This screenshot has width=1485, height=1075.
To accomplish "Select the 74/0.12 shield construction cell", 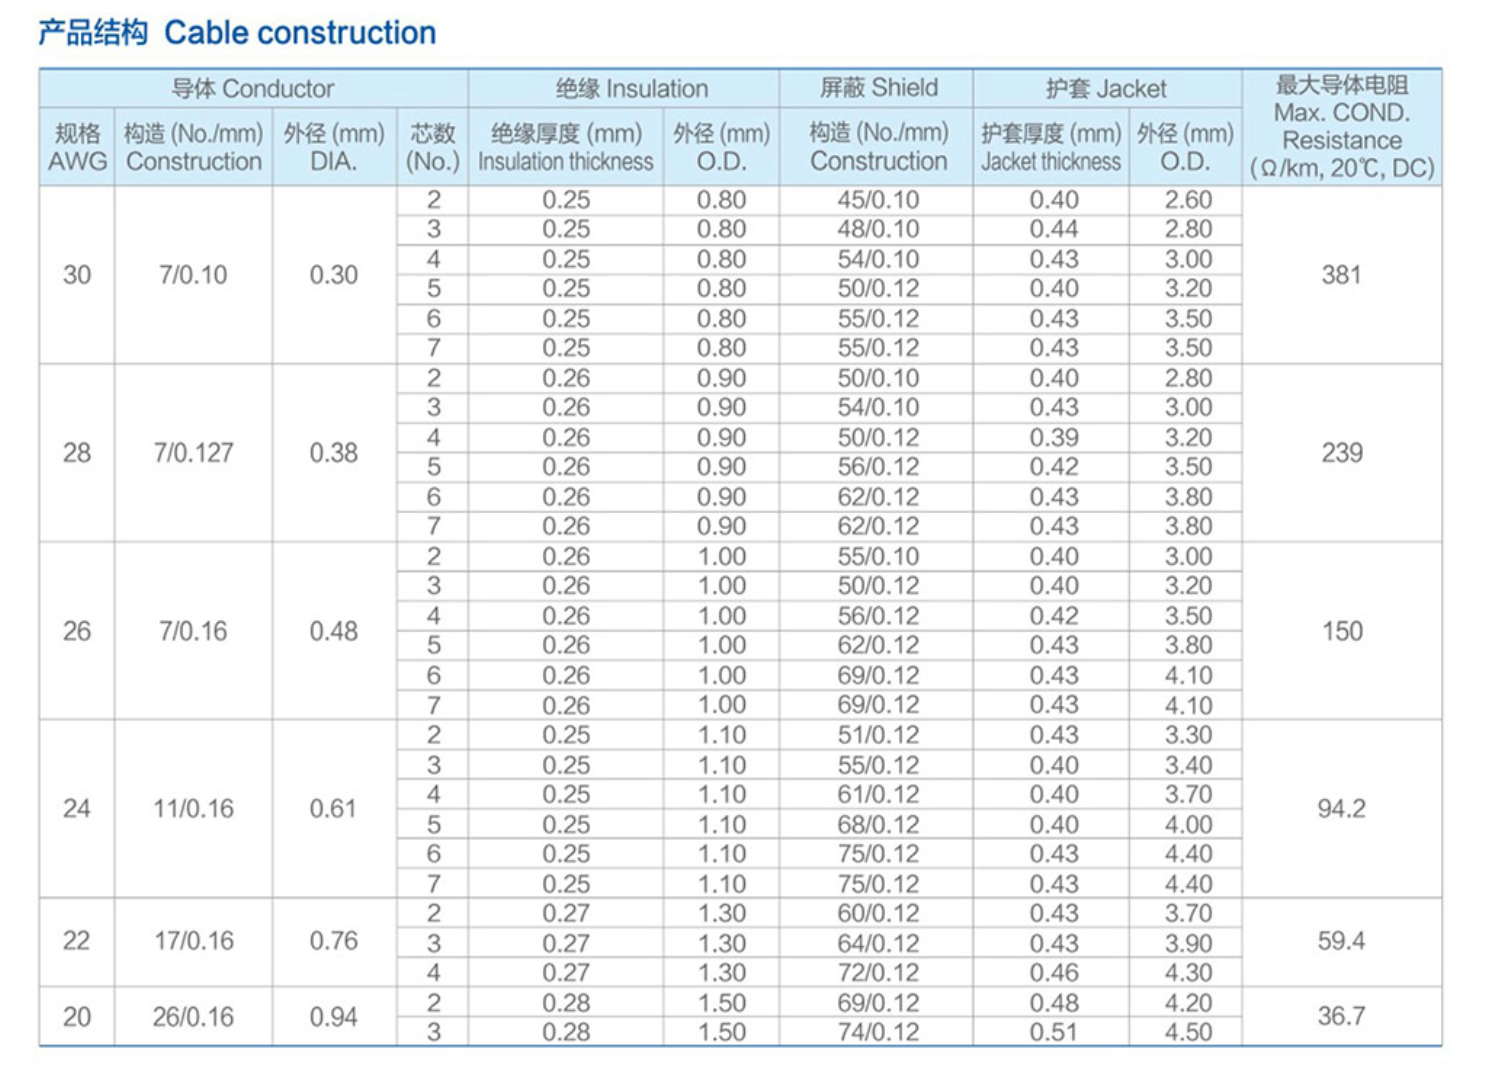I will coord(878,1032).
